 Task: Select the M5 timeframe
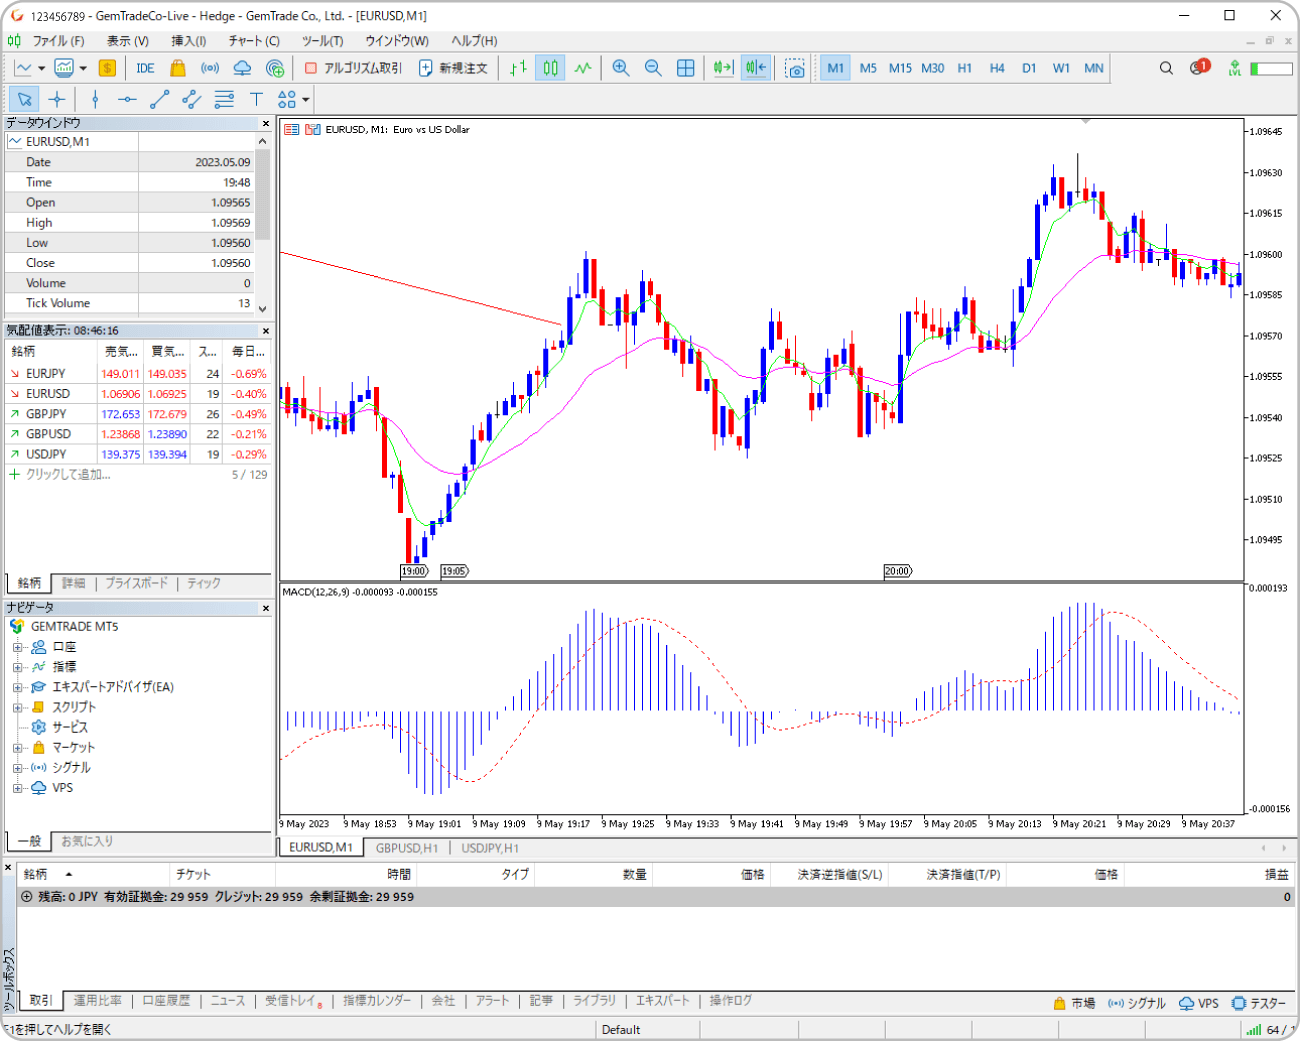pyautogui.click(x=868, y=68)
